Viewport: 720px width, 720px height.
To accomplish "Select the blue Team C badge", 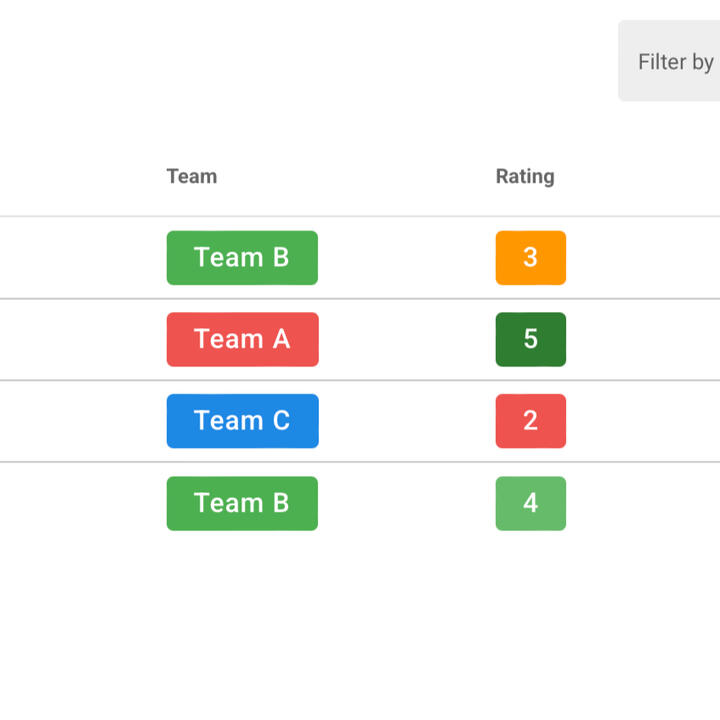I will (x=242, y=421).
